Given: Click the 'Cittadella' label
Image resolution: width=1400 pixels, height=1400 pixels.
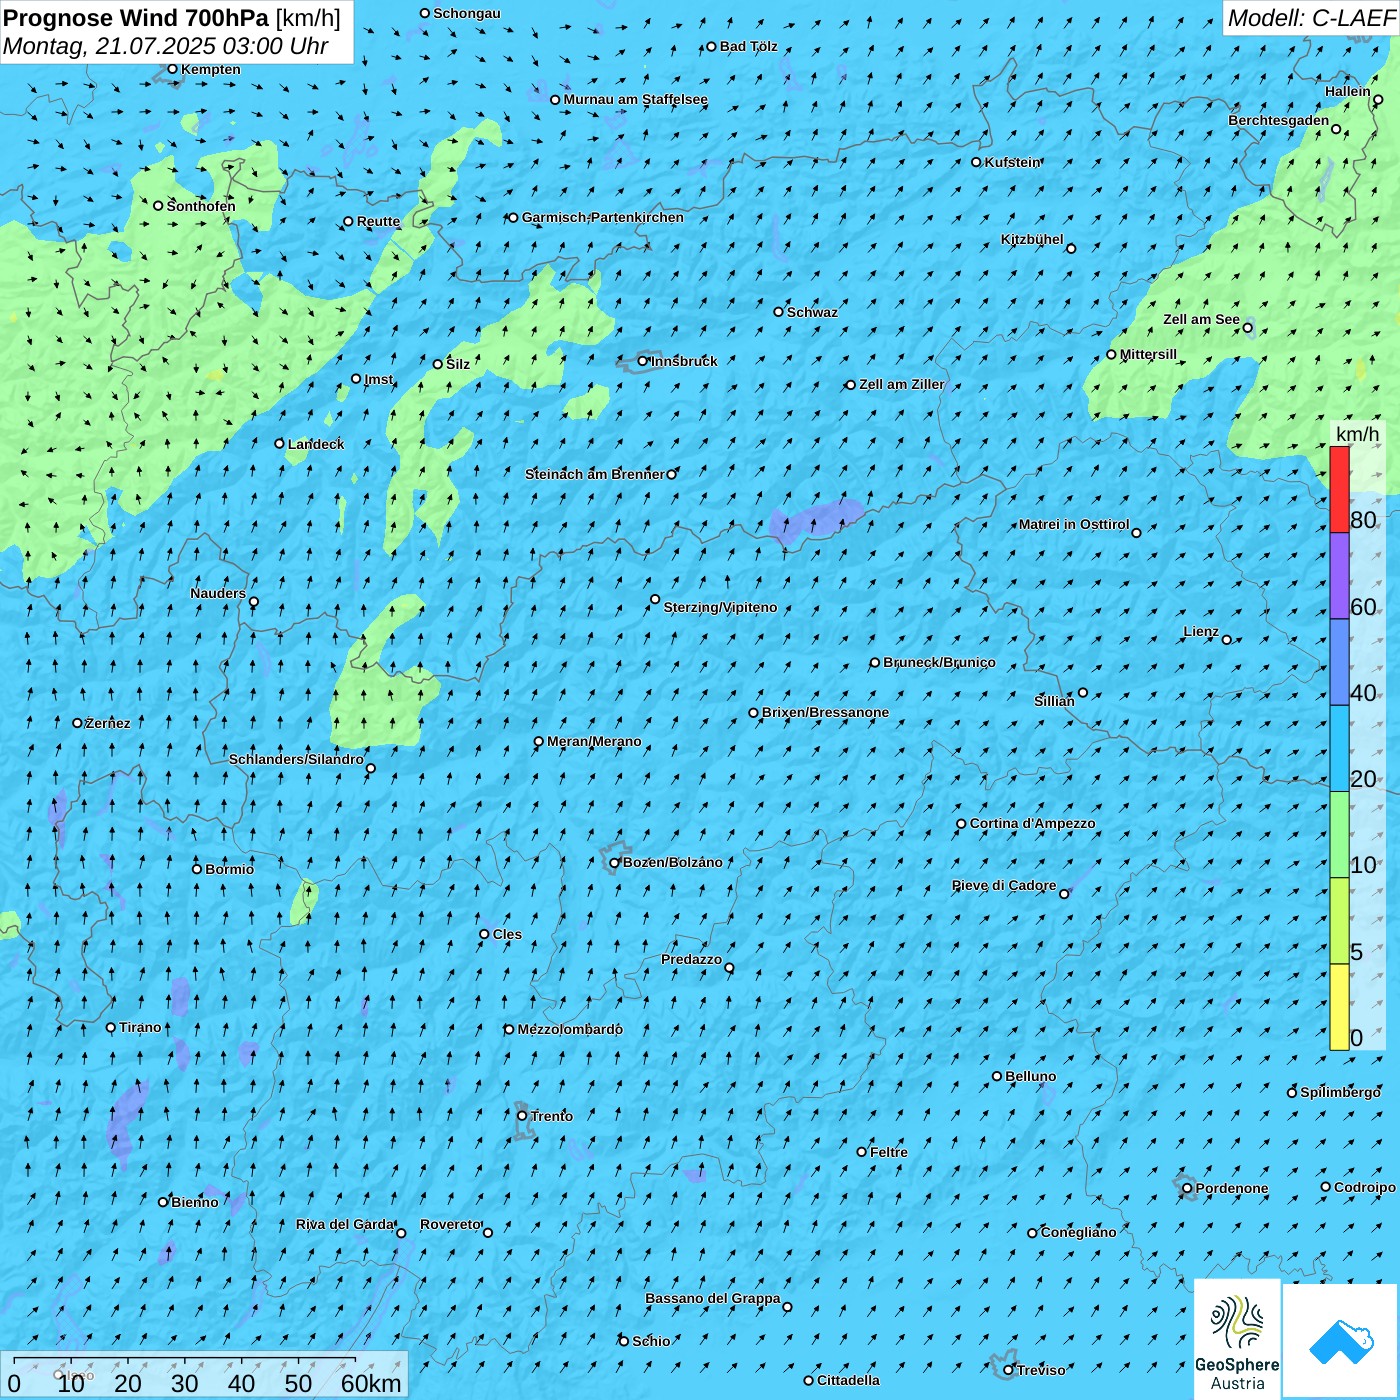Looking at the screenshot, I should pos(848,1380).
